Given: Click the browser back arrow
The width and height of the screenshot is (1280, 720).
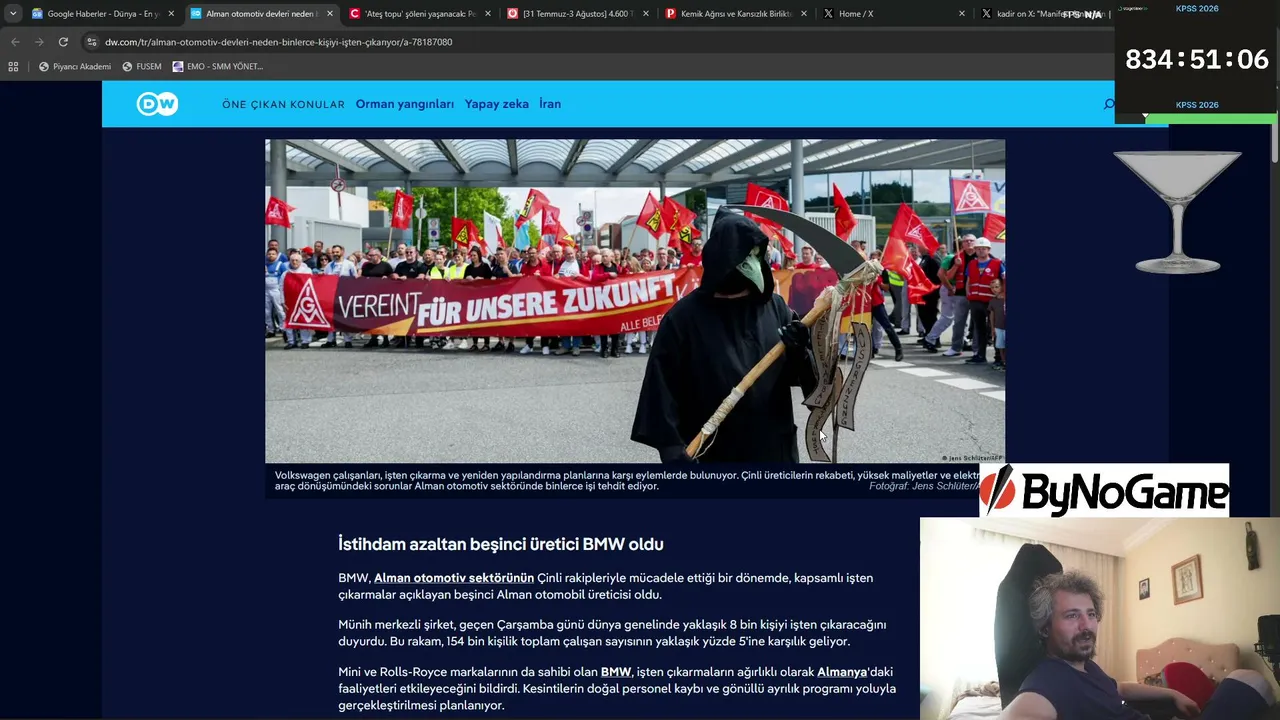Looking at the screenshot, I should pyautogui.click(x=15, y=42).
